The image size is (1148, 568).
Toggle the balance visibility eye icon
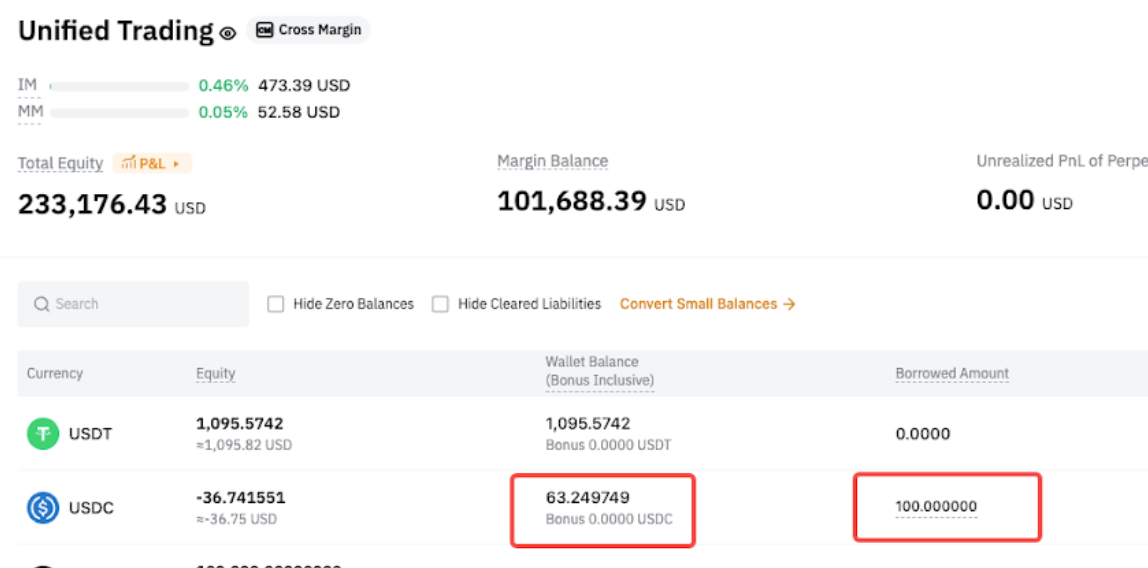pos(228,33)
